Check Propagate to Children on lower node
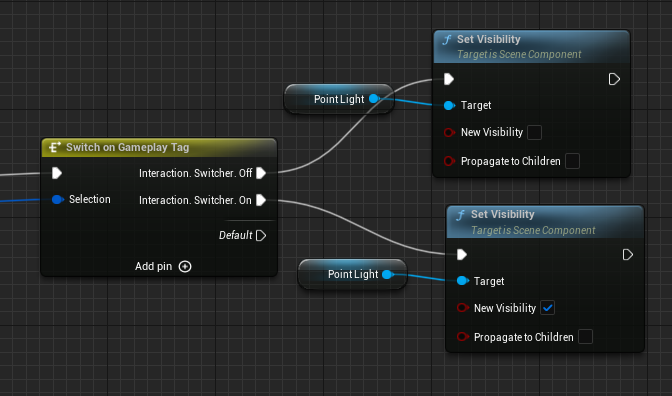 (585, 337)
